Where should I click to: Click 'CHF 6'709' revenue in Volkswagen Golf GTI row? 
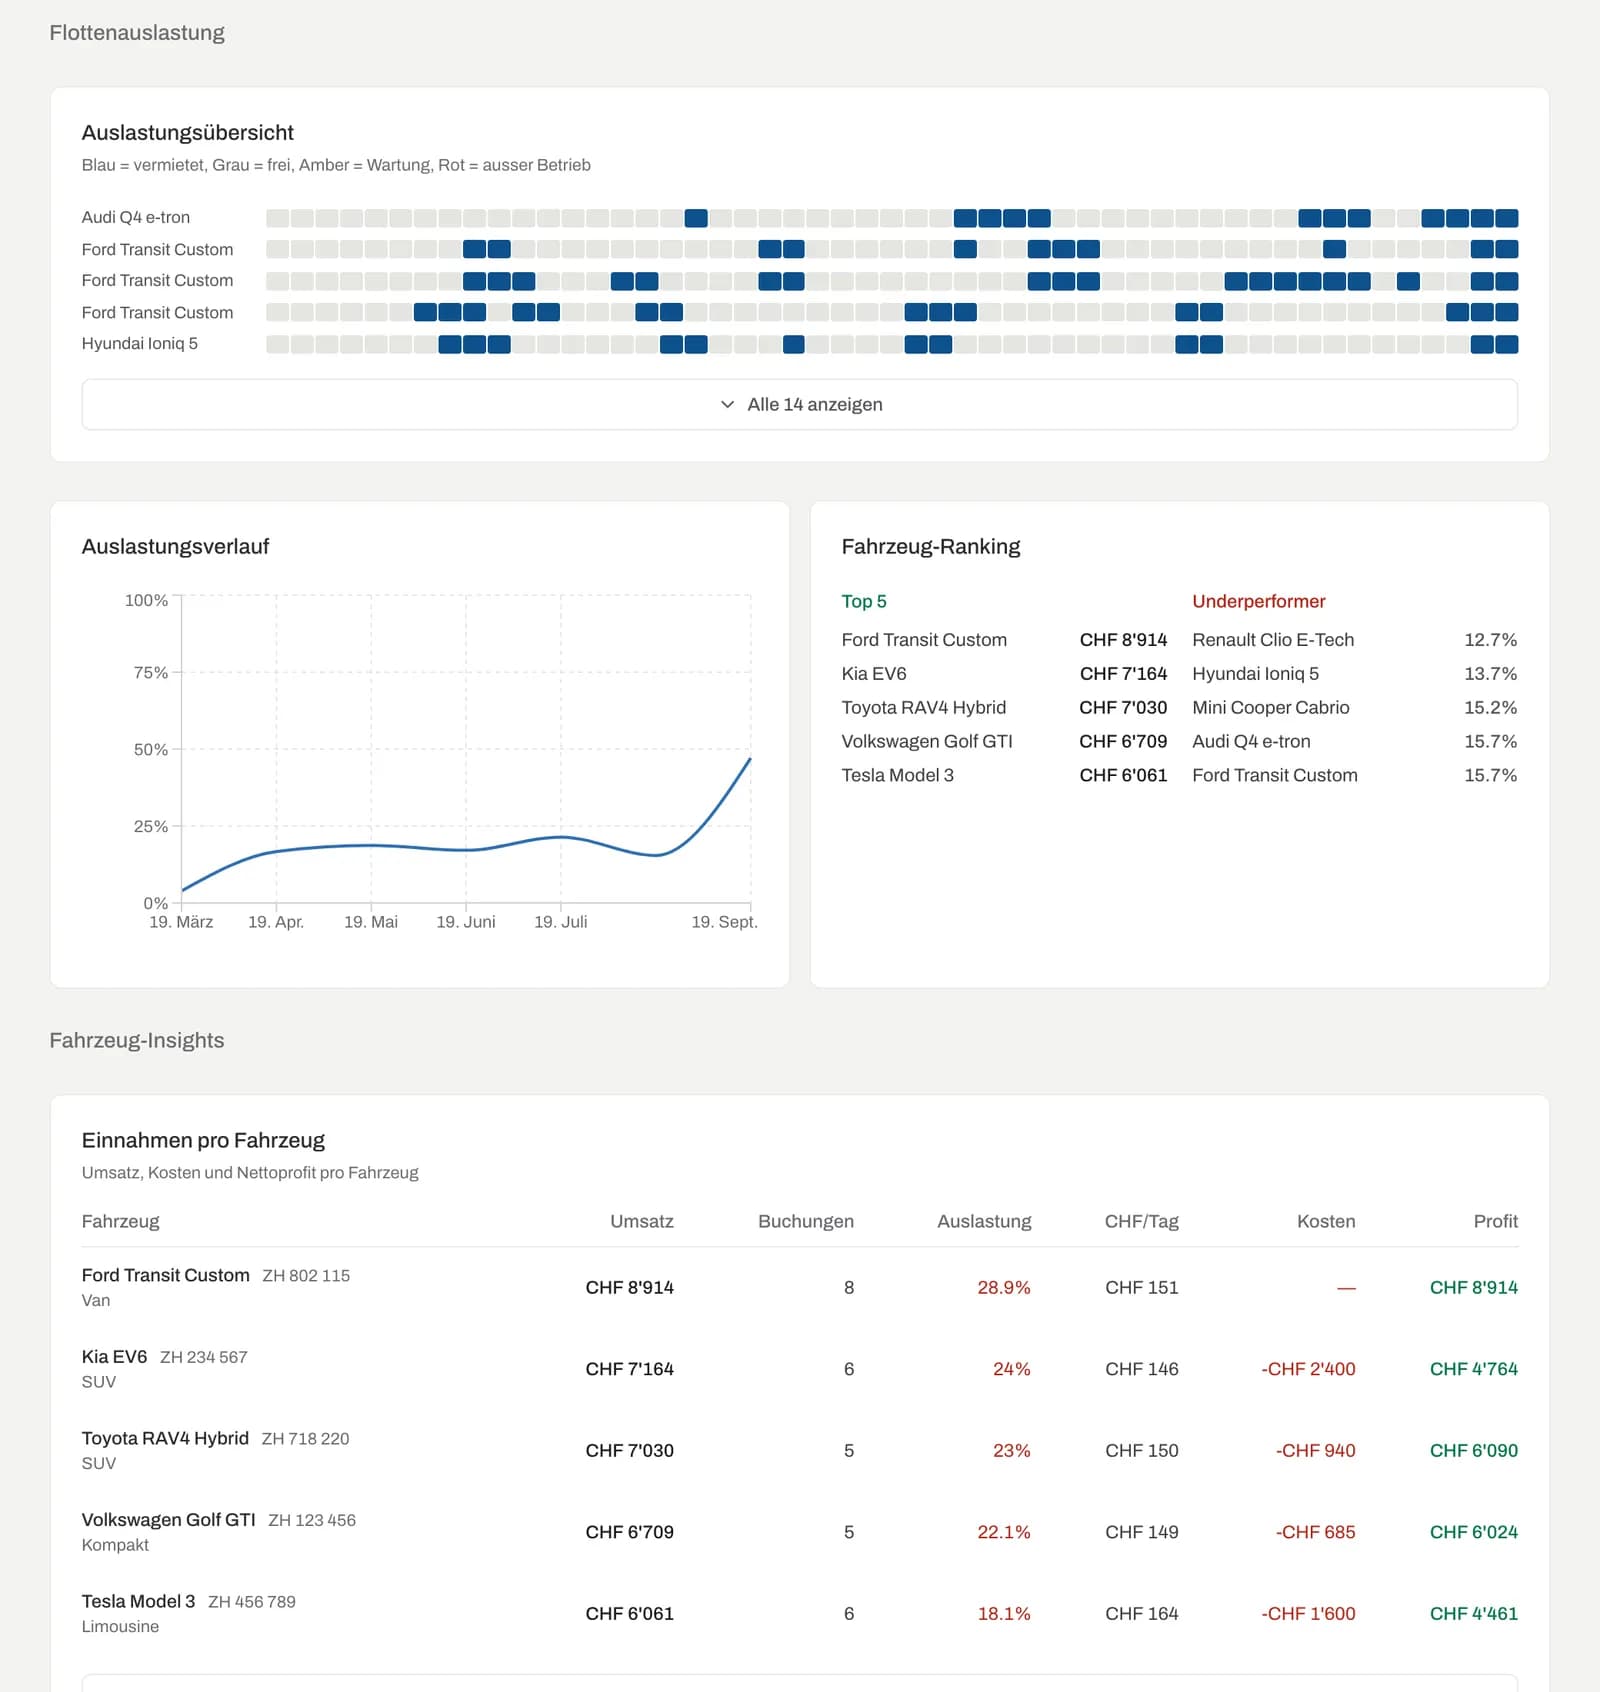click(x=630, y=1532)
